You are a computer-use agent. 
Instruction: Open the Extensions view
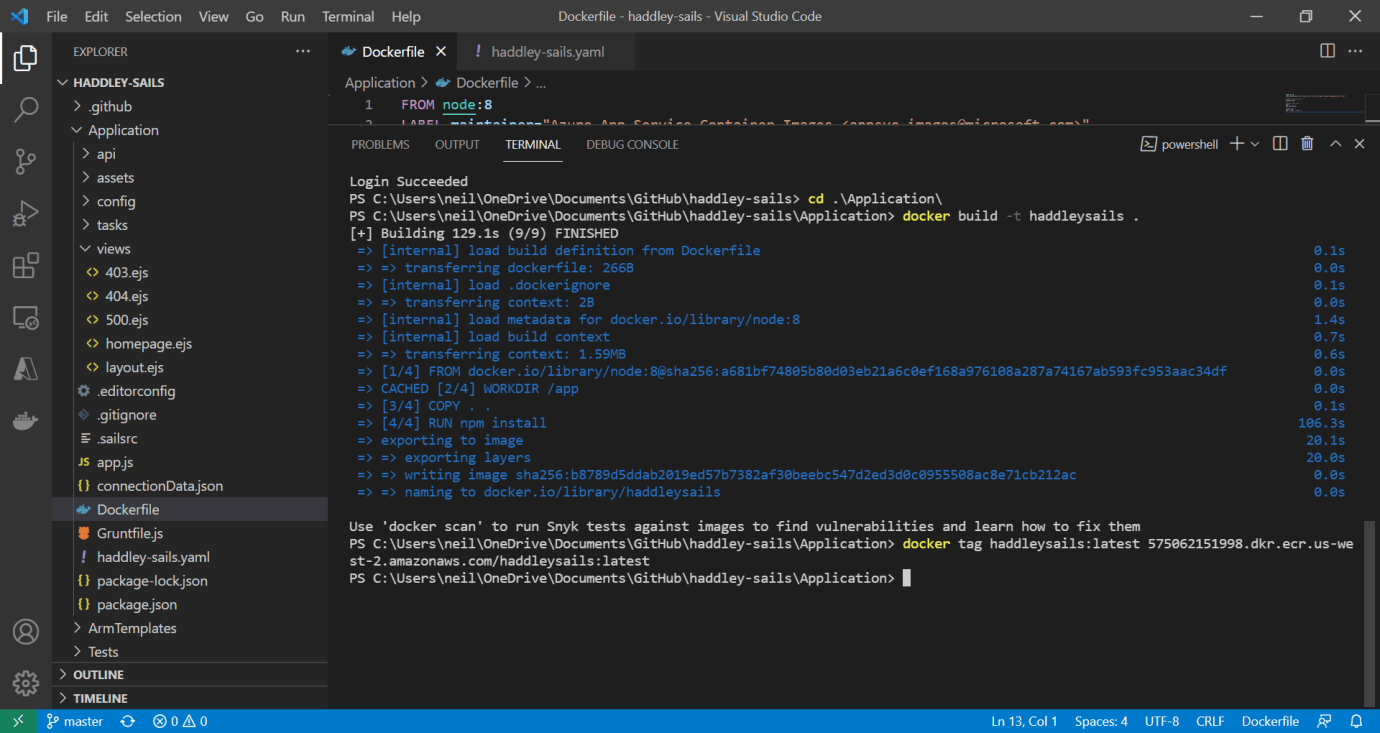pyautogui.click(x=26, y=266)
